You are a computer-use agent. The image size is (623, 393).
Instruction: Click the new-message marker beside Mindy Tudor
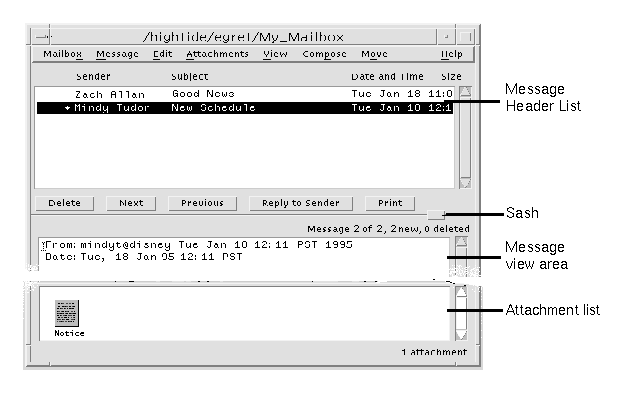tap(67, 108)
